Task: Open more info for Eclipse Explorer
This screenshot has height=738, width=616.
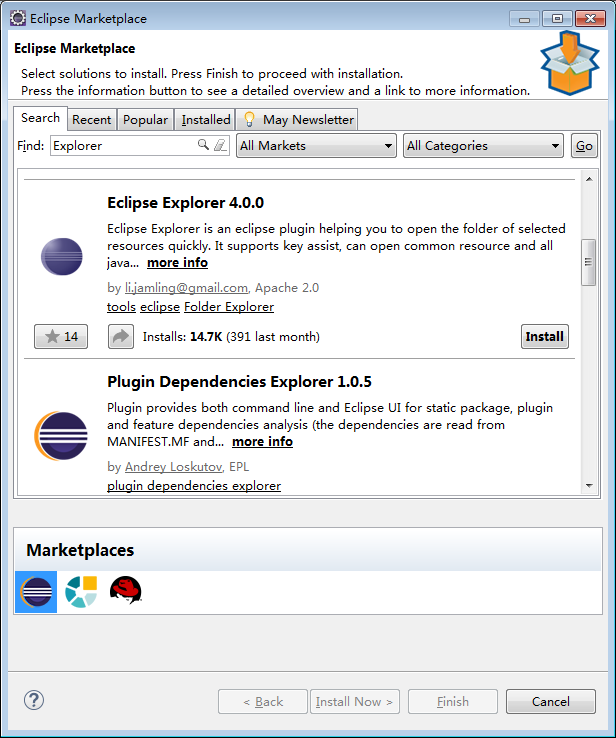Action: coord(177,263)
